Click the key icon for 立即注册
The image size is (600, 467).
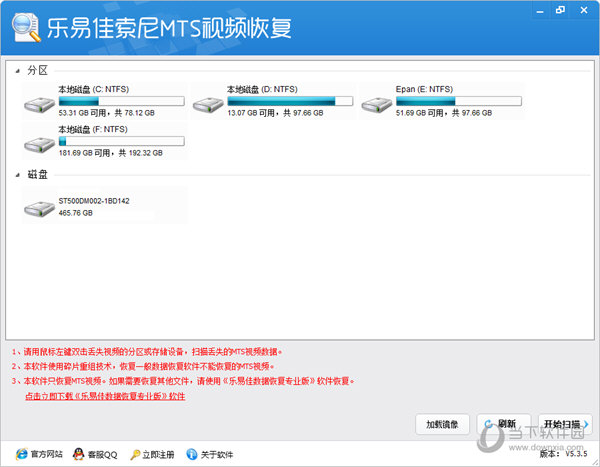135,454
